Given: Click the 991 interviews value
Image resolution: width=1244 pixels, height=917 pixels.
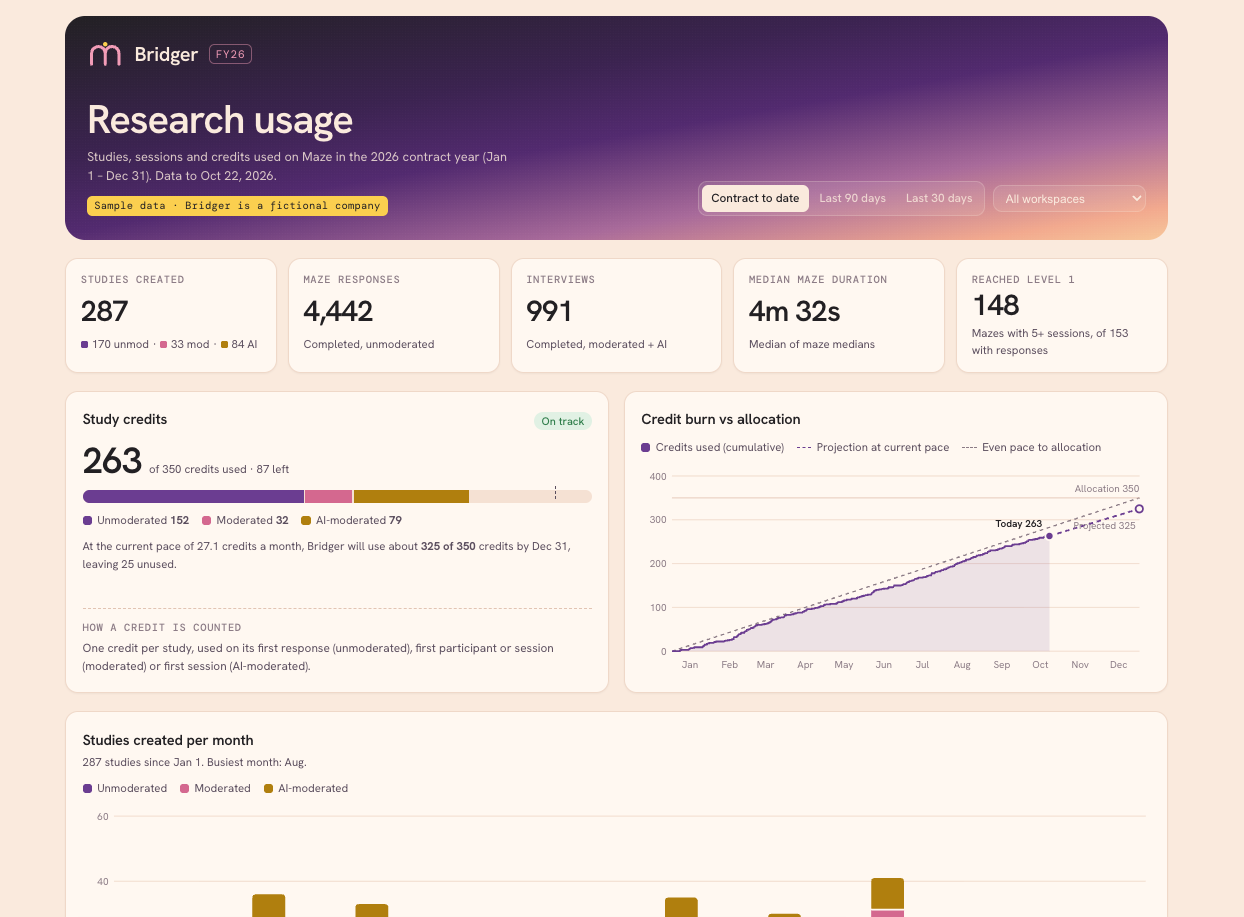Looking at the screenshot, I should coord(549,311).
